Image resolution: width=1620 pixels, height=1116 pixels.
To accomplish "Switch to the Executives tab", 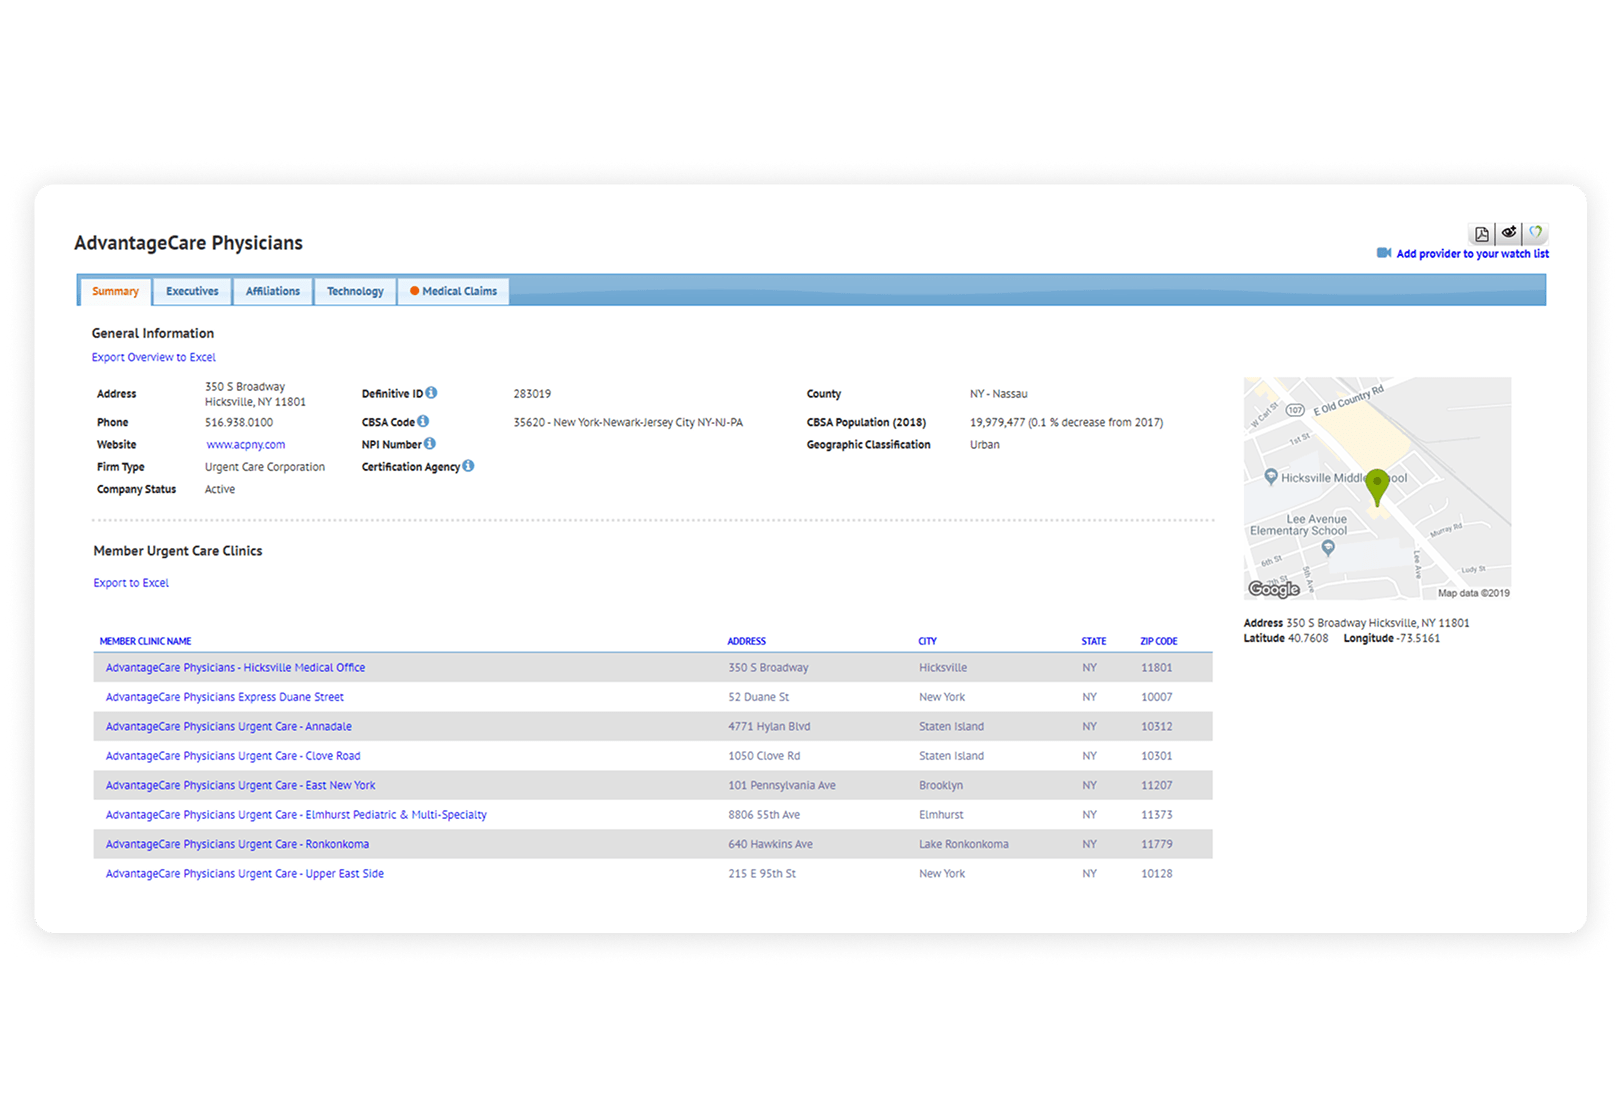I will (192, 291).
